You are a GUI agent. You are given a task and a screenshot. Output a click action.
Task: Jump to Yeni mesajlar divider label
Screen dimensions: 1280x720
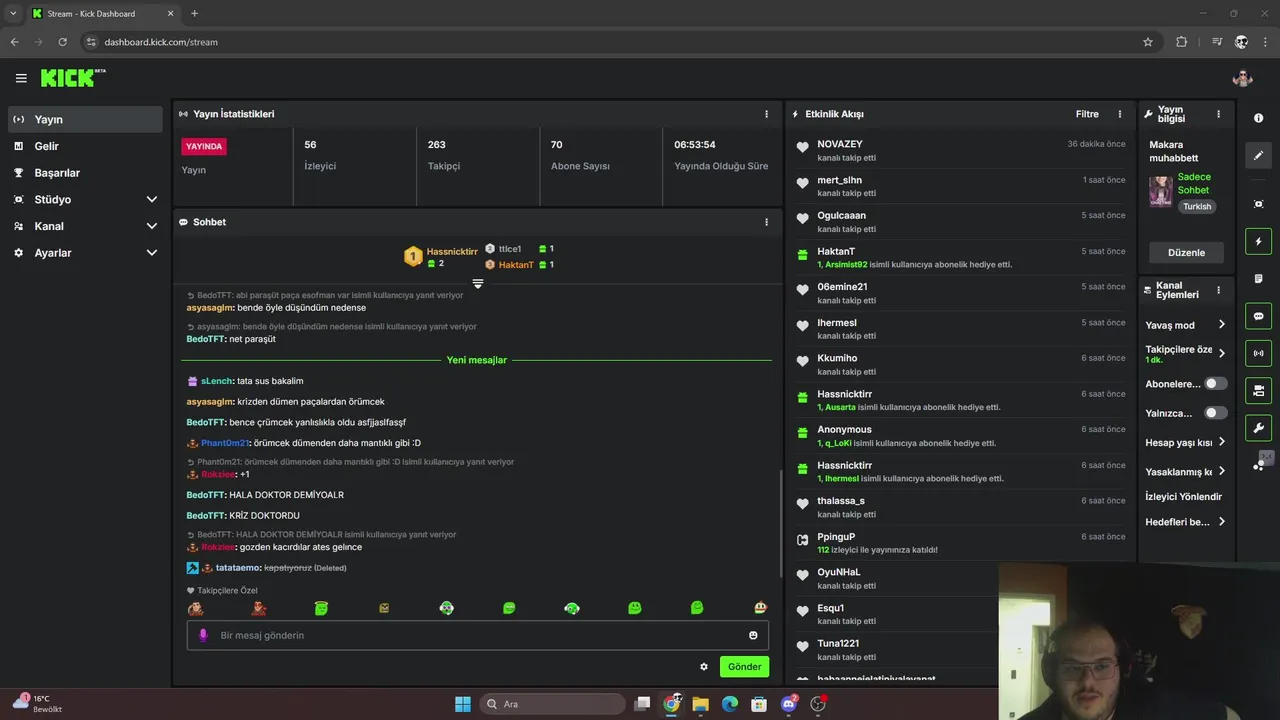476,360
